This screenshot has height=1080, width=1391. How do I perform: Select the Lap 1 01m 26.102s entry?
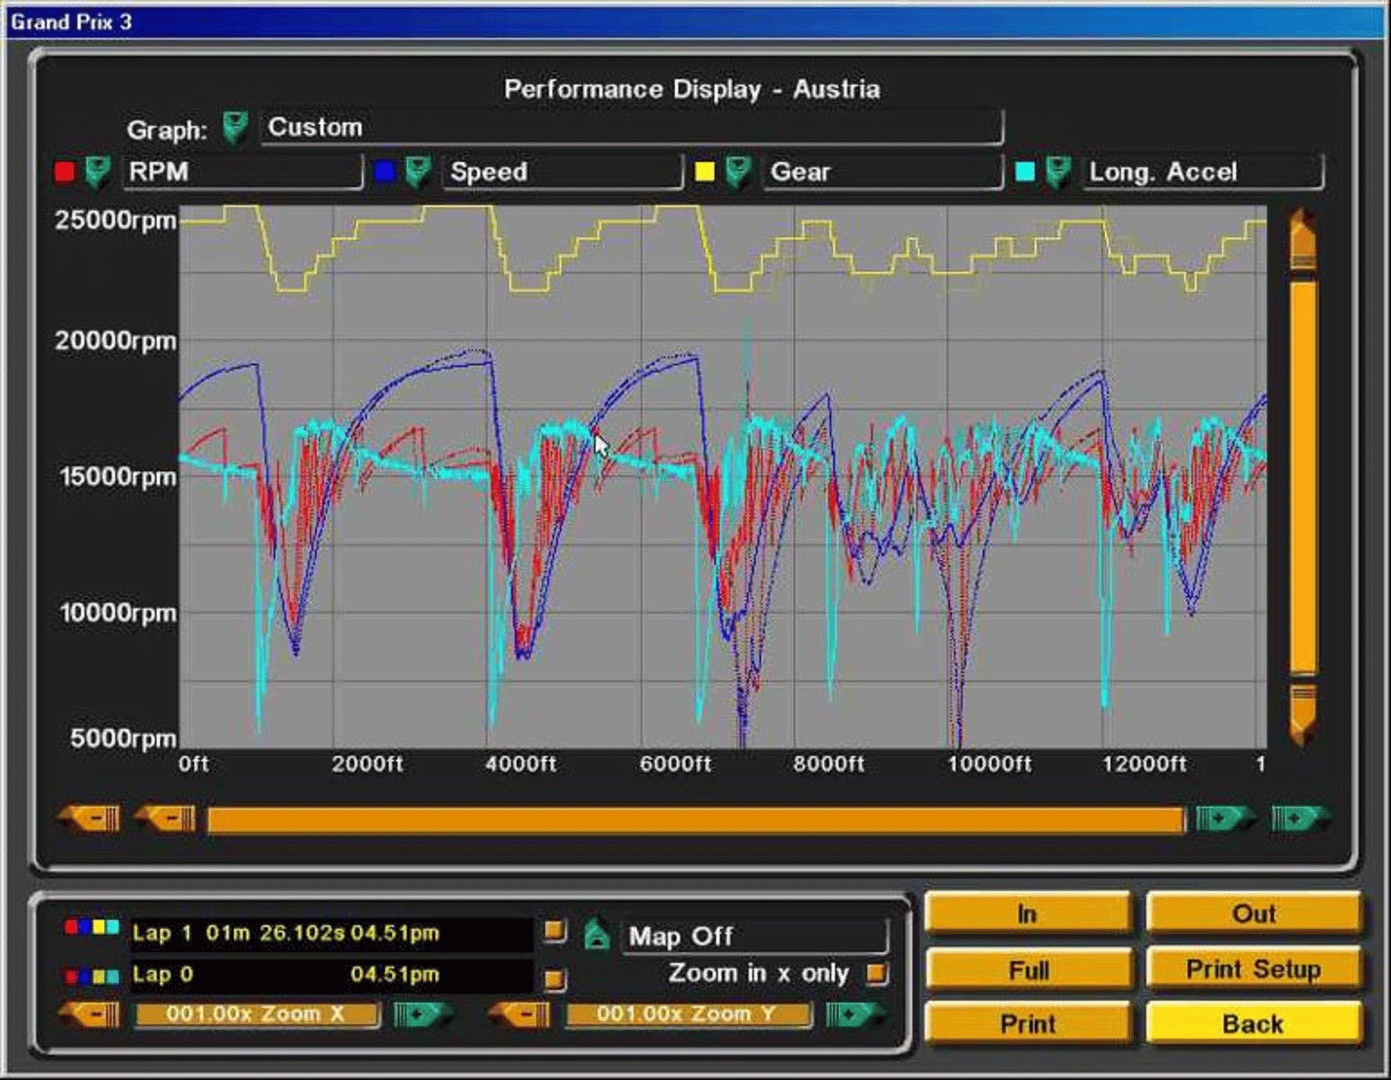pos(330,934)
